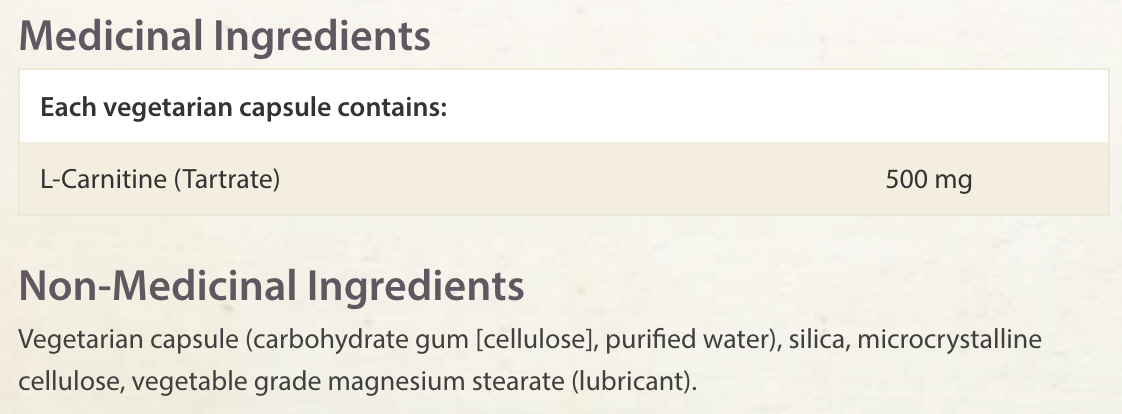Click the word "Each" in the table header
This screenshot has width=1122, height=414.
pyautogui.click(x=61, y=107)
